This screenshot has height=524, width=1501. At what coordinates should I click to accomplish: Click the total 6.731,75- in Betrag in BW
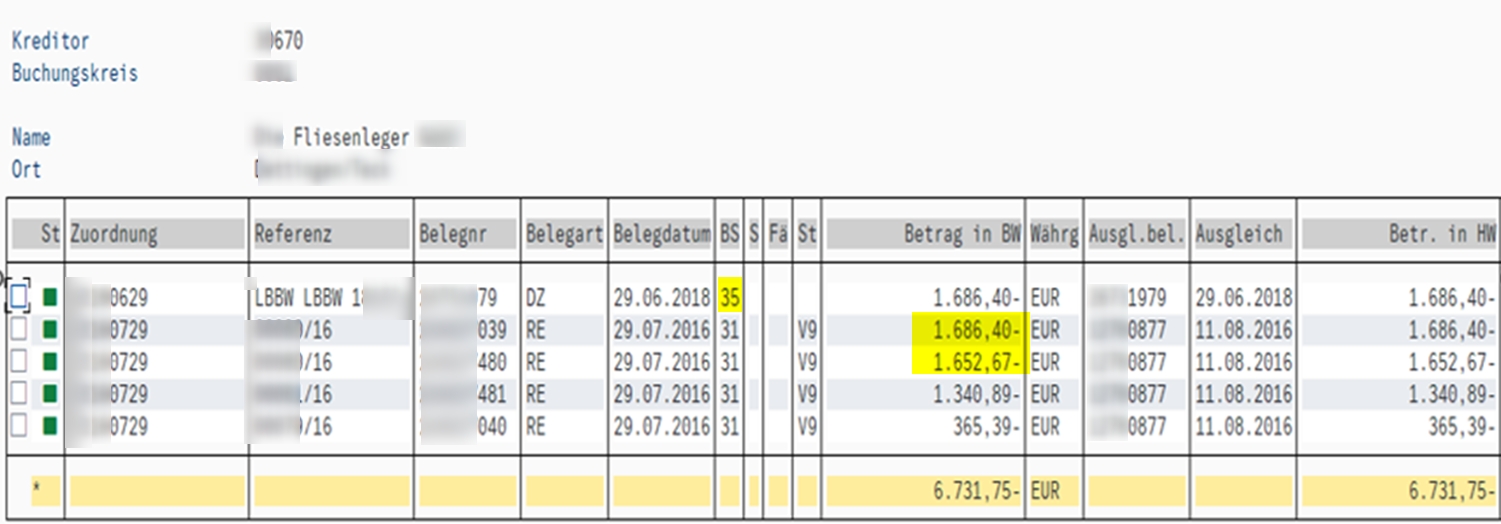click(969, 491)
